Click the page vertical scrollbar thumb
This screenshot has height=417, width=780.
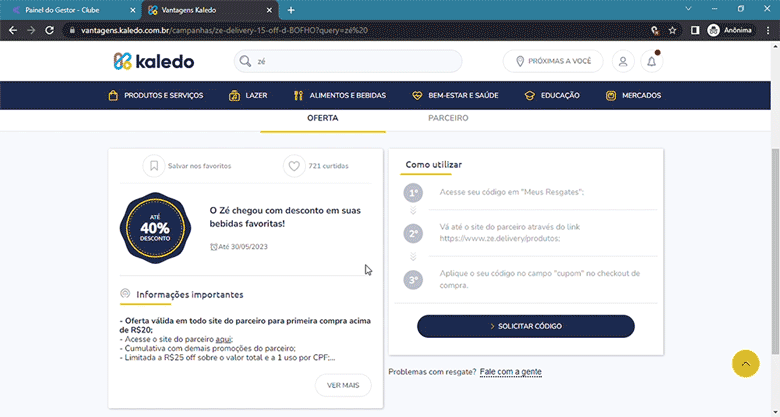pos(775,251)
